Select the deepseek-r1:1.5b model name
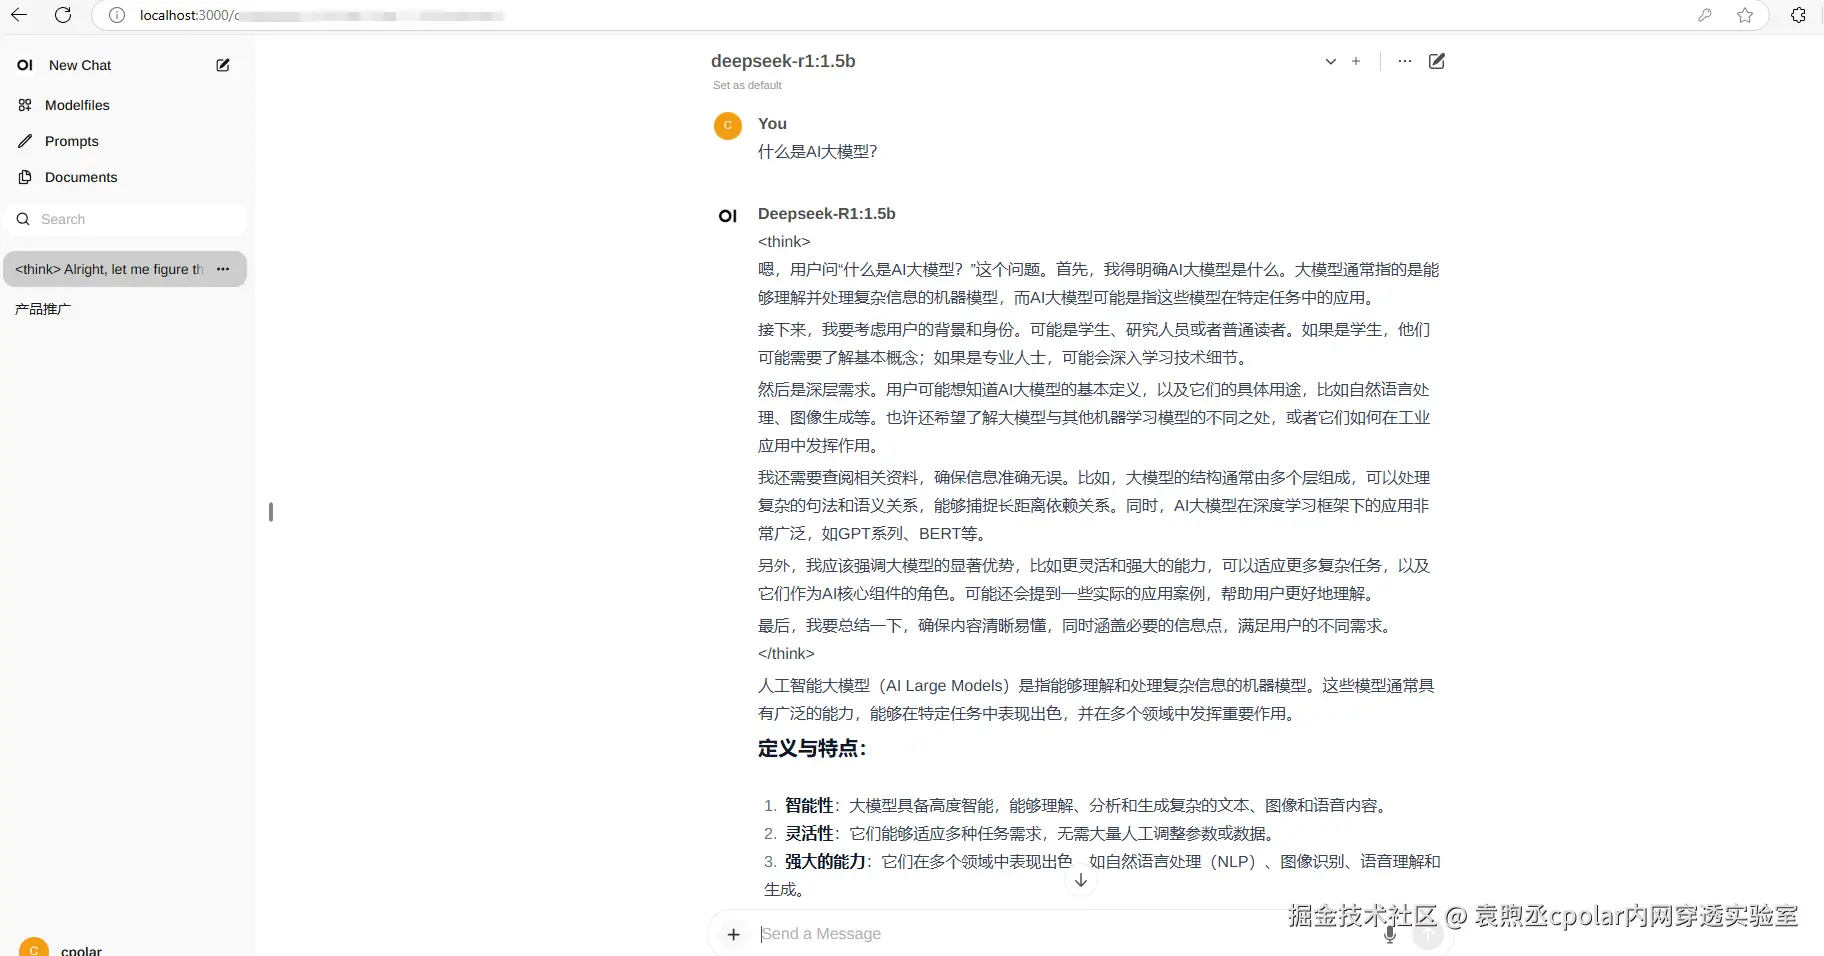Viewport: 1824px width, 956px height. pos(783,61)
